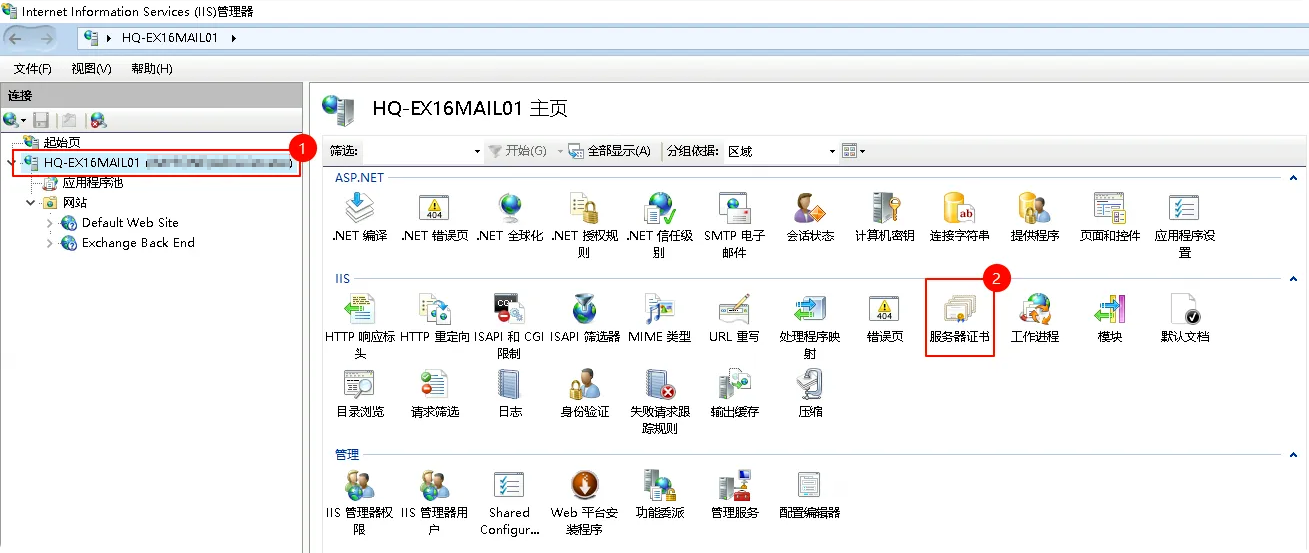The width and height of the screenshot is (1309, 553).
Task: Expand the Exchange Back End node
Action: [x=50, y=243]
